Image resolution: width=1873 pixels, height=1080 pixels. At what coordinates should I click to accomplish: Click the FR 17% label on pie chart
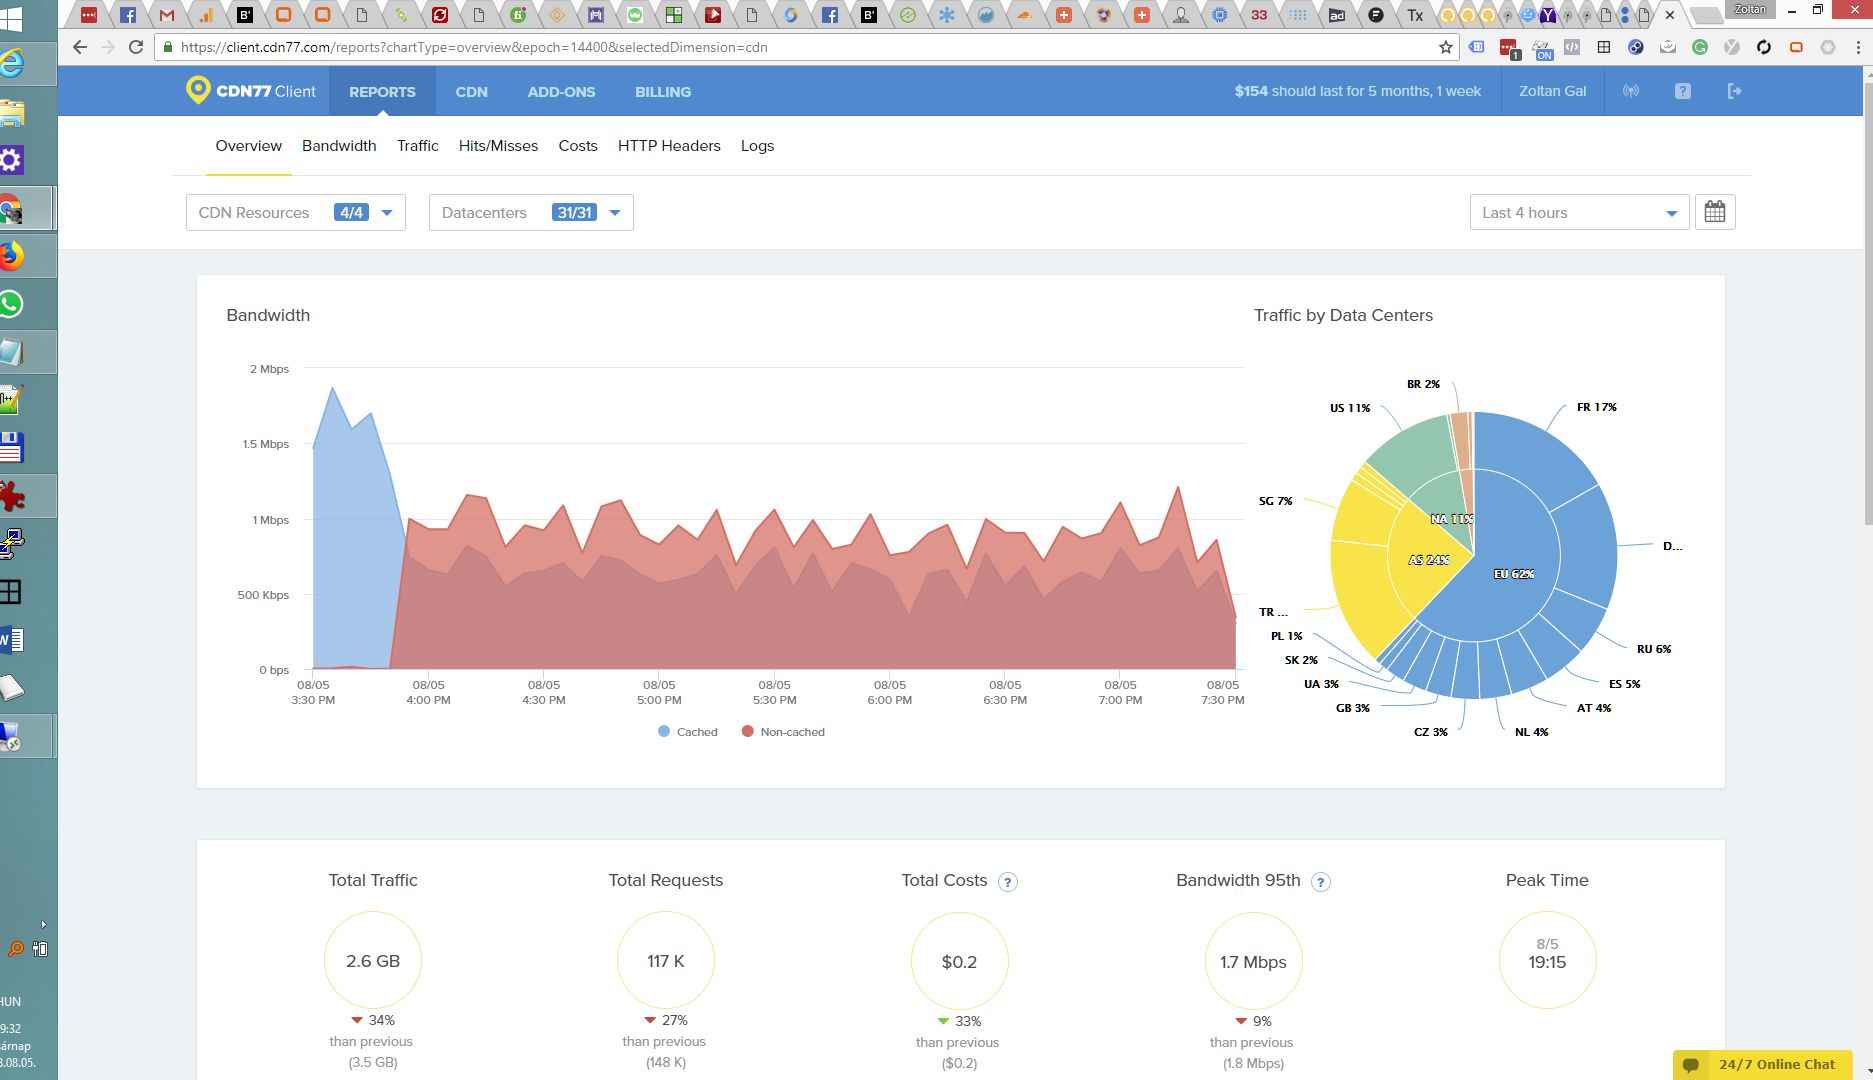pos(1596,407)
